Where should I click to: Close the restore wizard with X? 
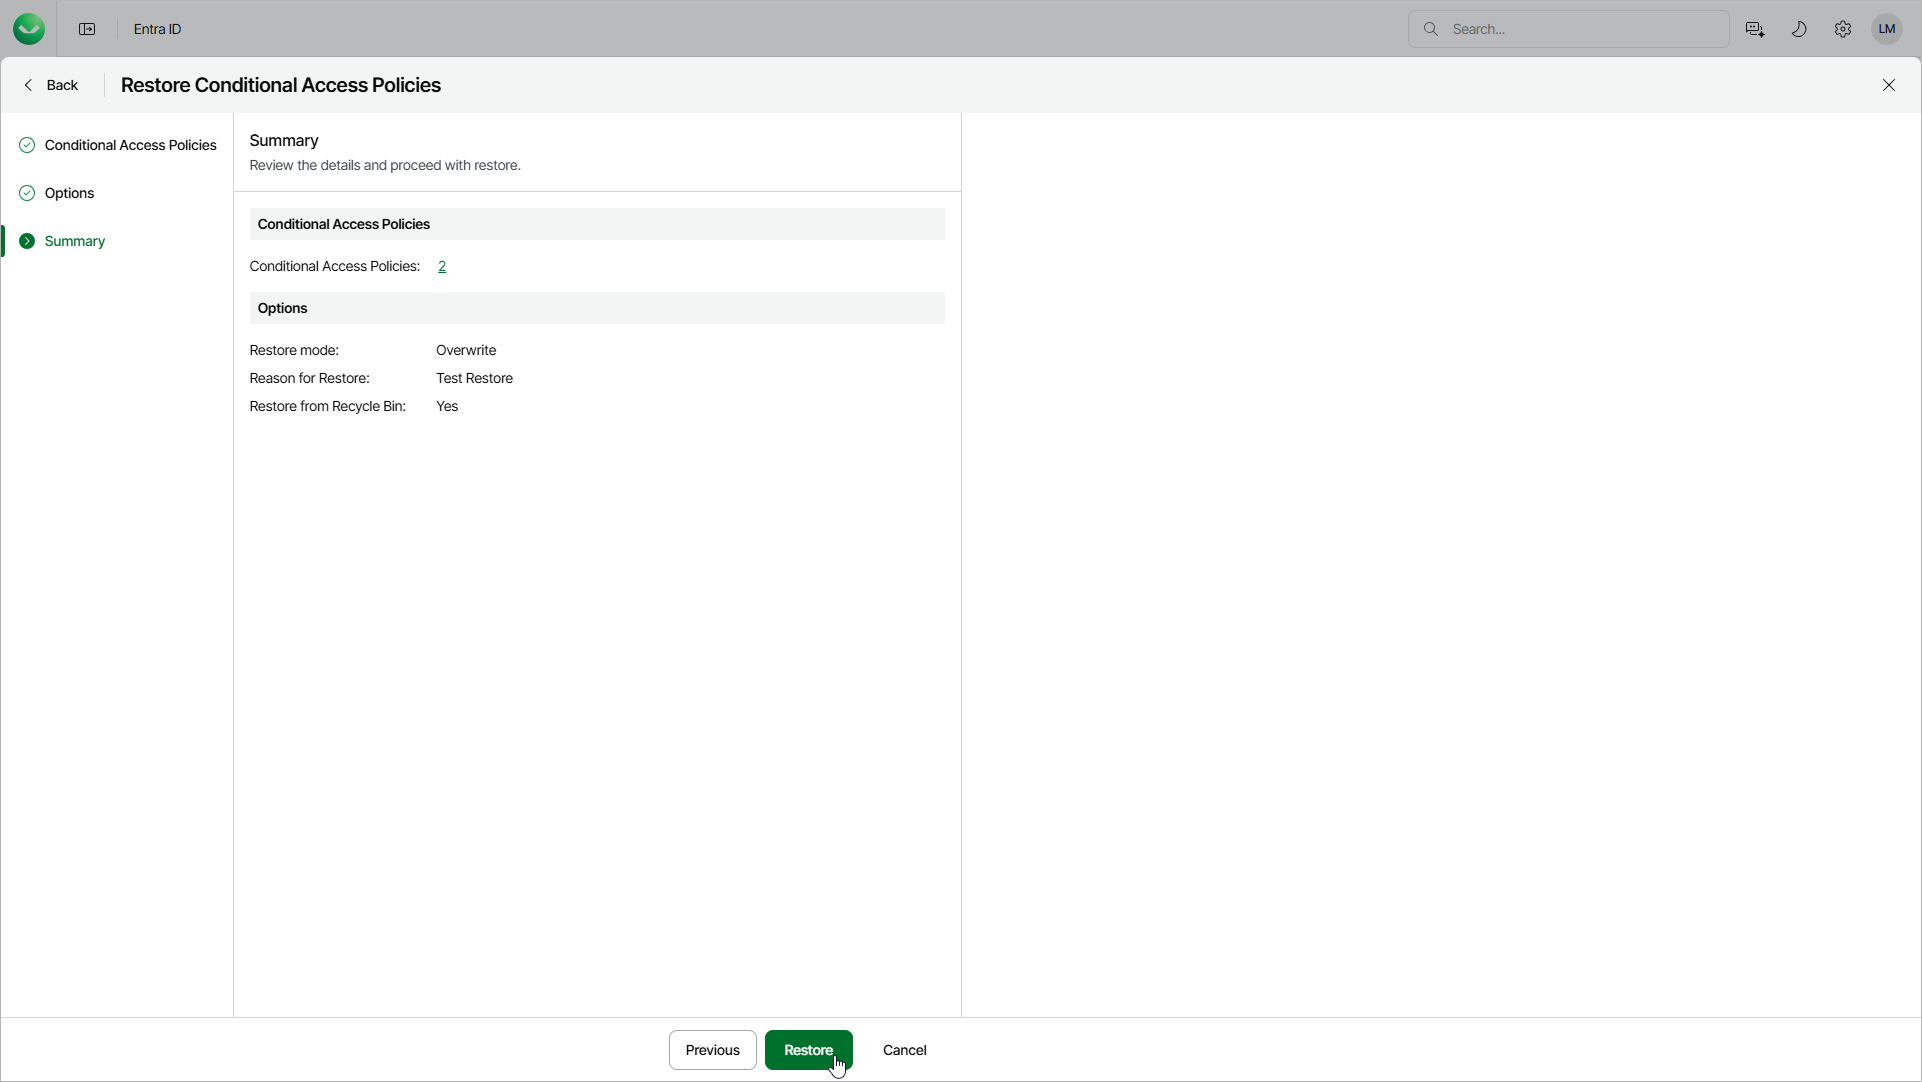coord(1889,85)
